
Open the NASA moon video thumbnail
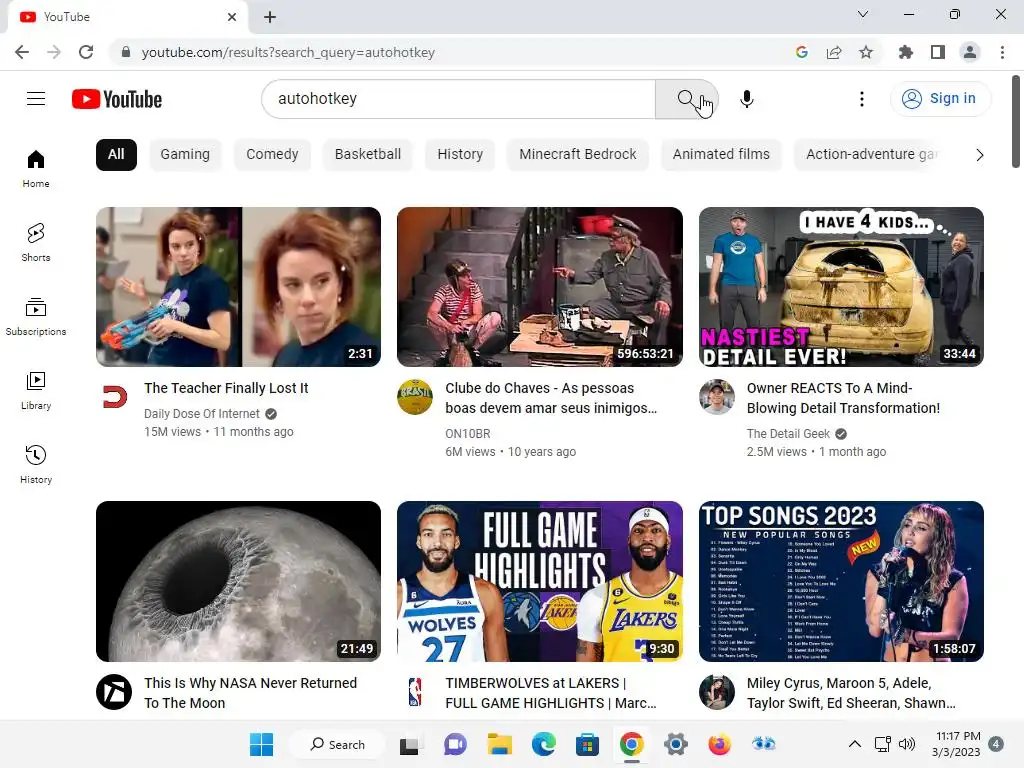click(238, 581)
